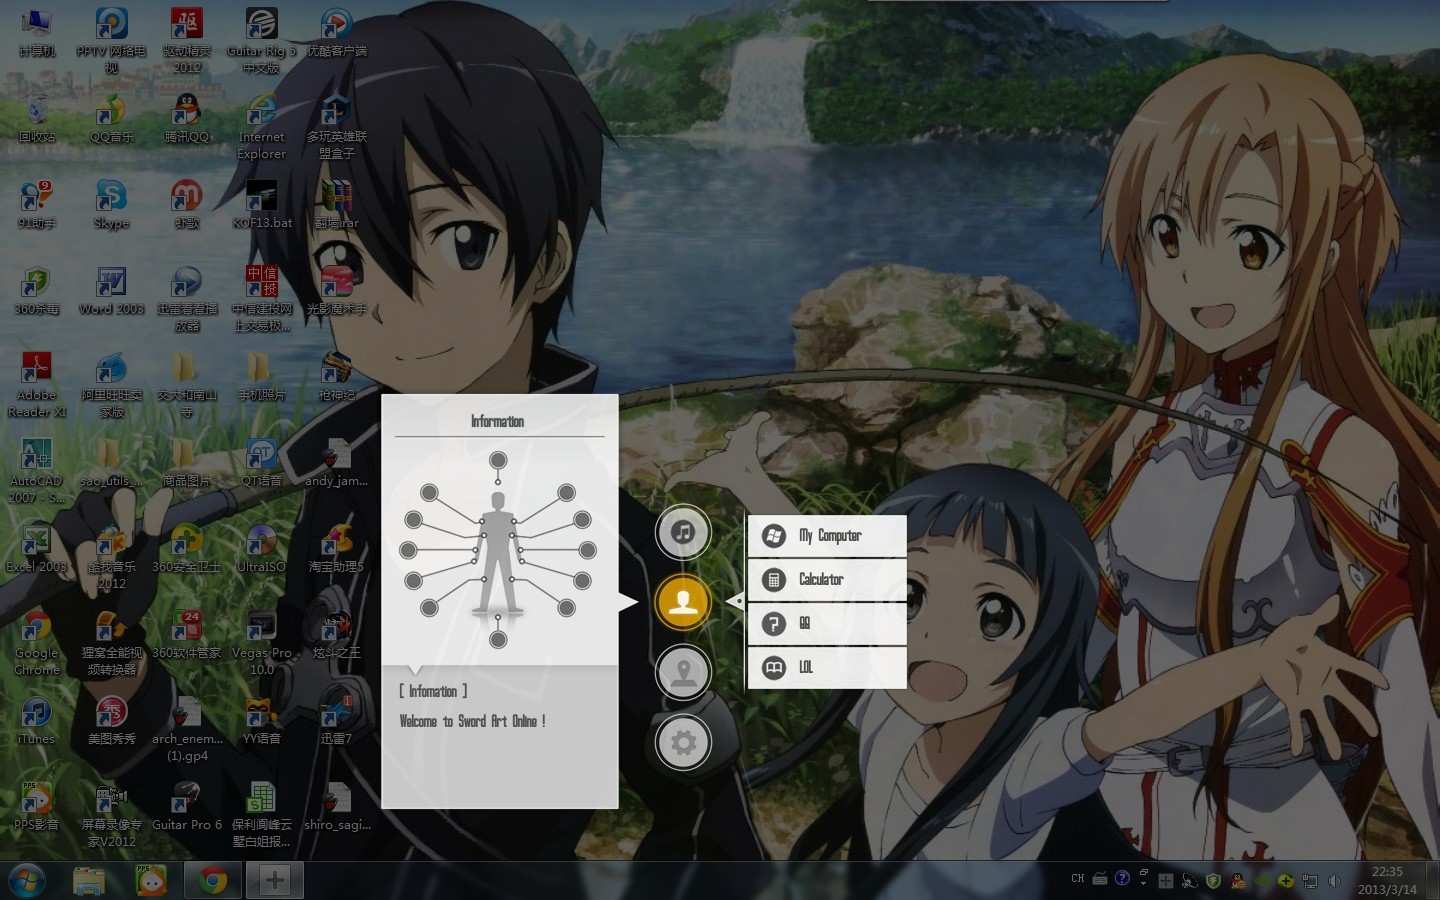Launch UltraISO desktop shortcut

tap(261, 549)
